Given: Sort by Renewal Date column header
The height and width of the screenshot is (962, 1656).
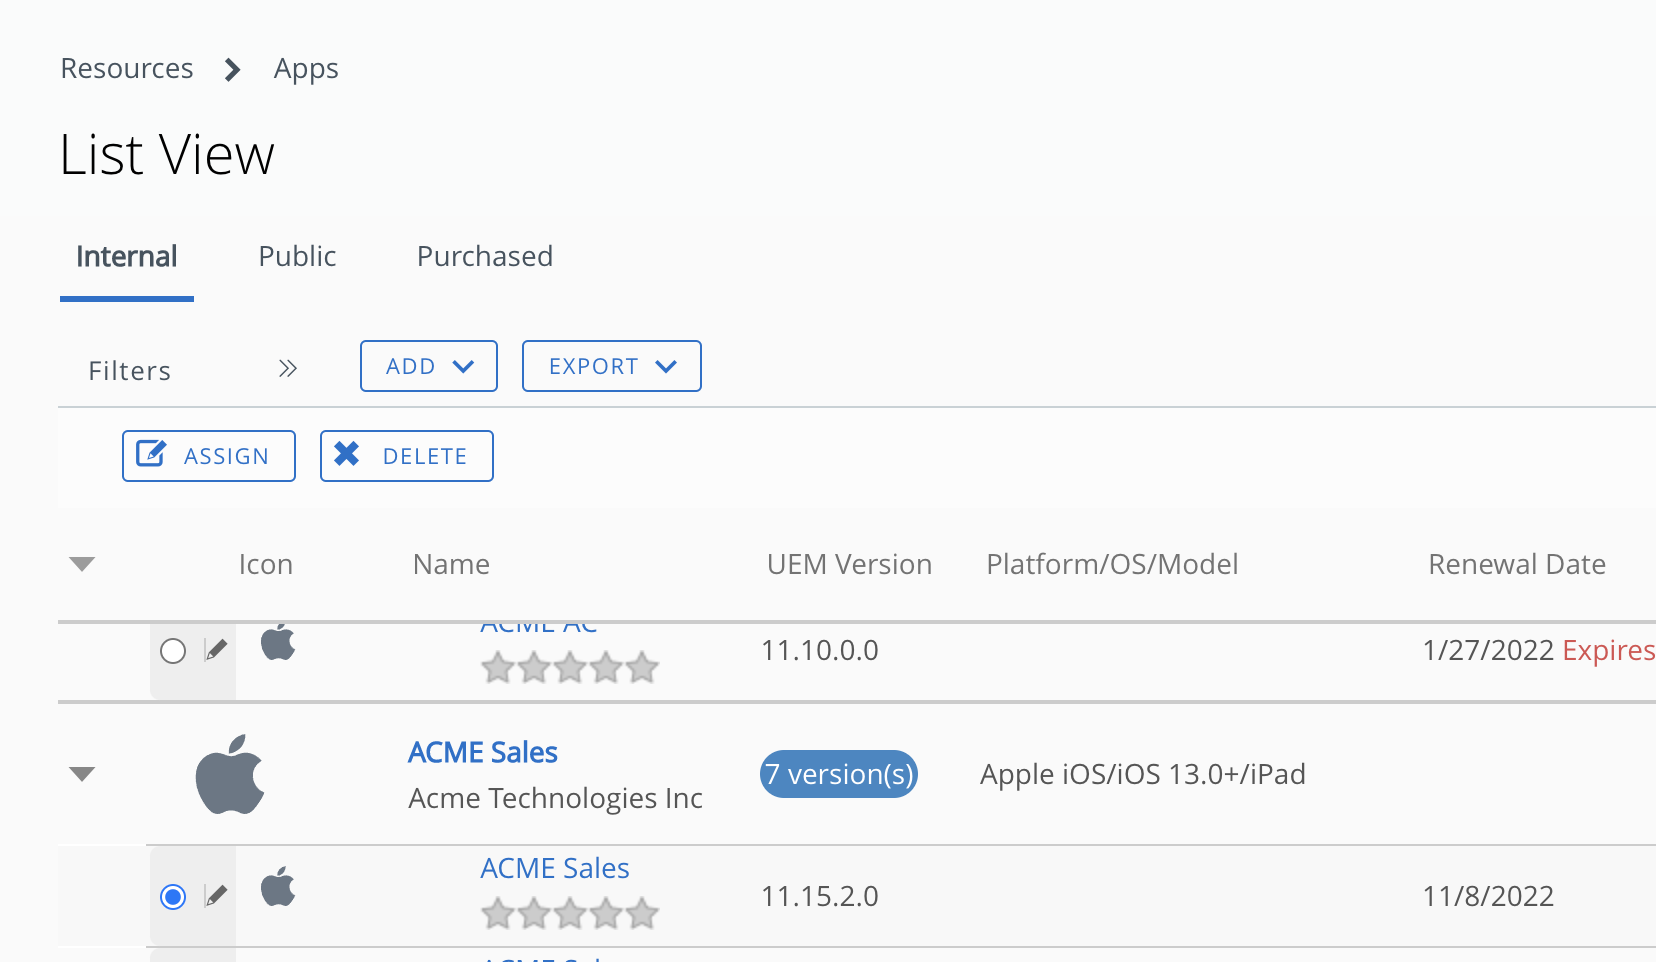Looking at the screenshot, I should pos(1517,565).
